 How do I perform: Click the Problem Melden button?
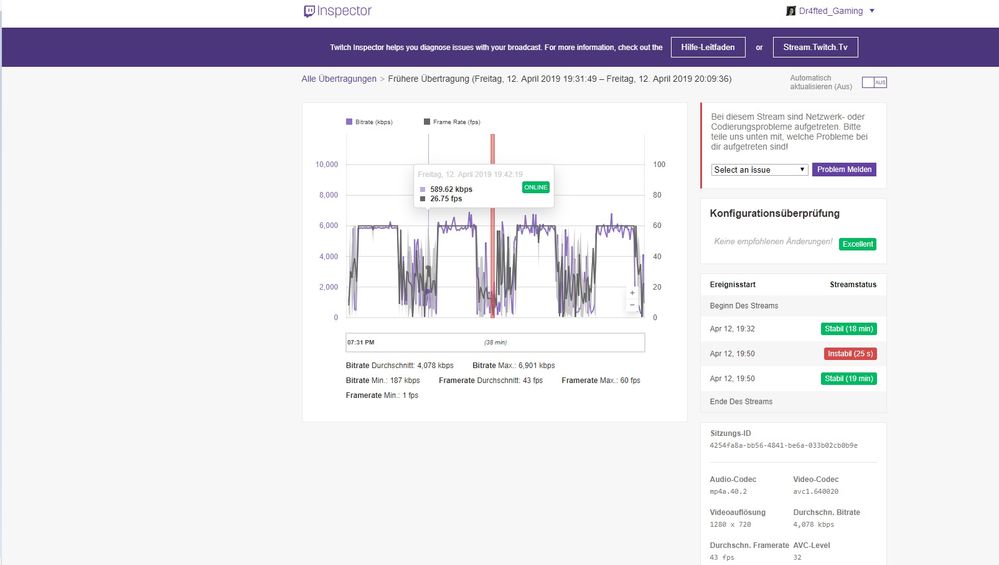pos(844,169)
